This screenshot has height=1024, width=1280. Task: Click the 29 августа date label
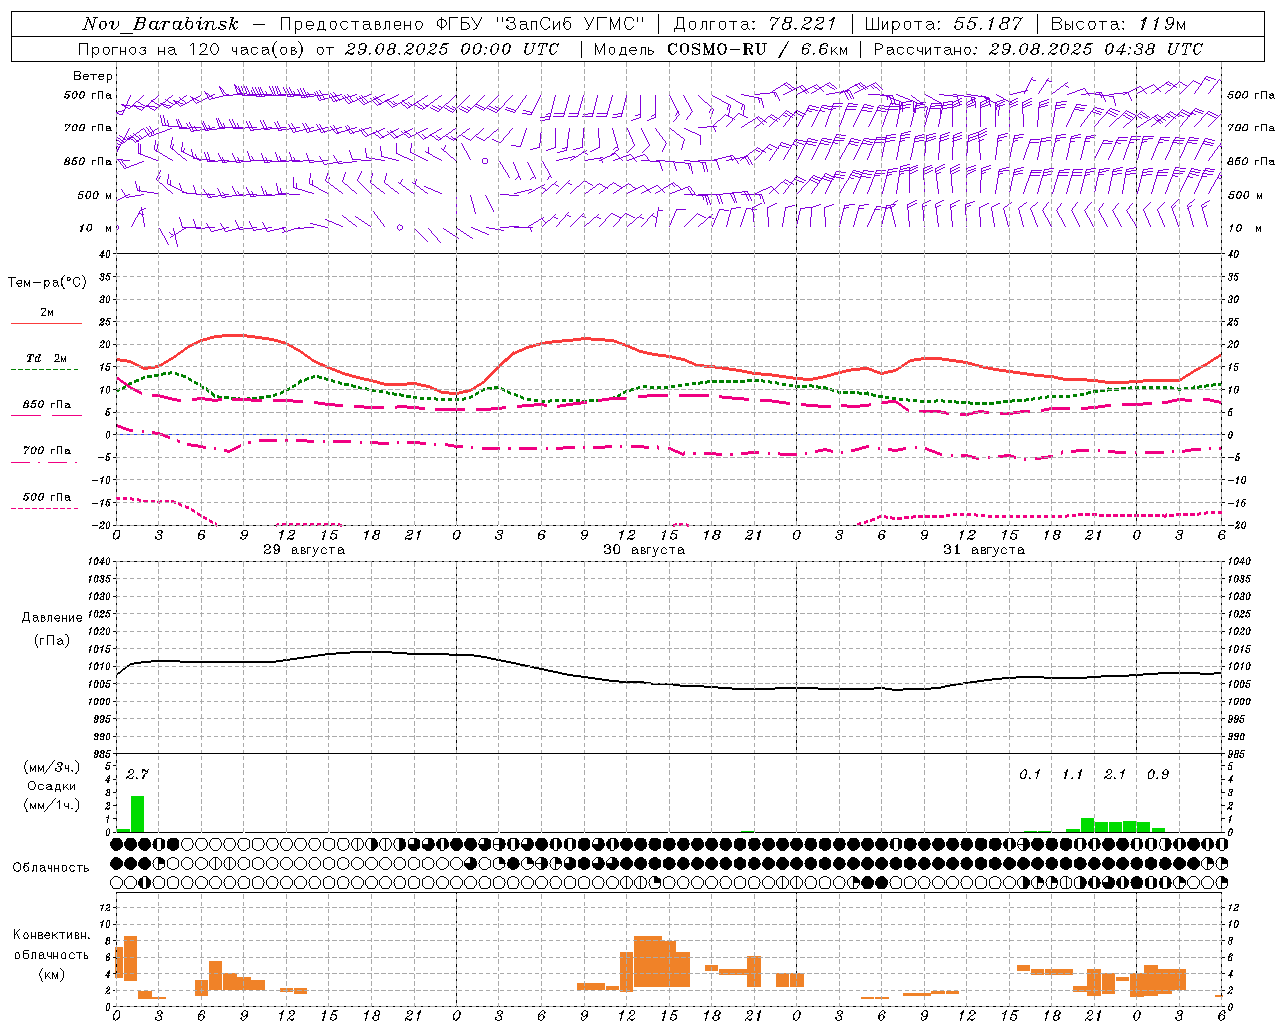coord(304,550)
